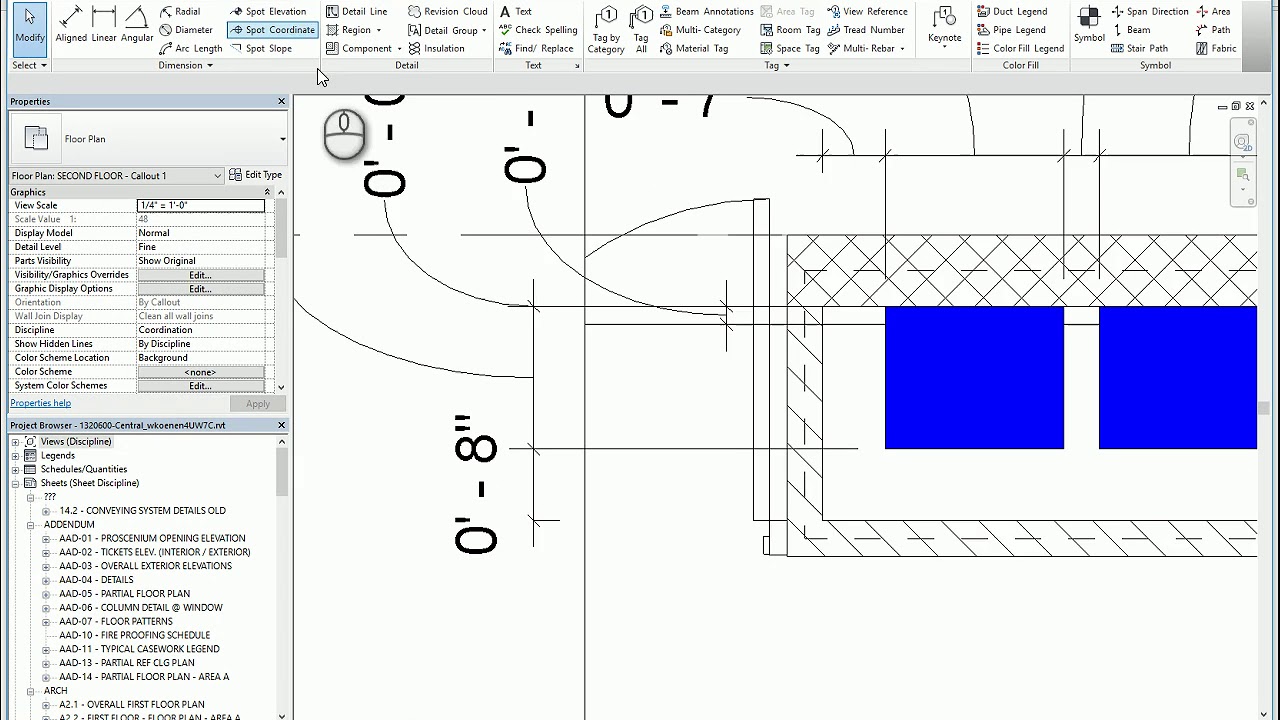This screenshot has height=720, width=1280.
Task: Launch the Tag All tool
Action: [641, 29]
